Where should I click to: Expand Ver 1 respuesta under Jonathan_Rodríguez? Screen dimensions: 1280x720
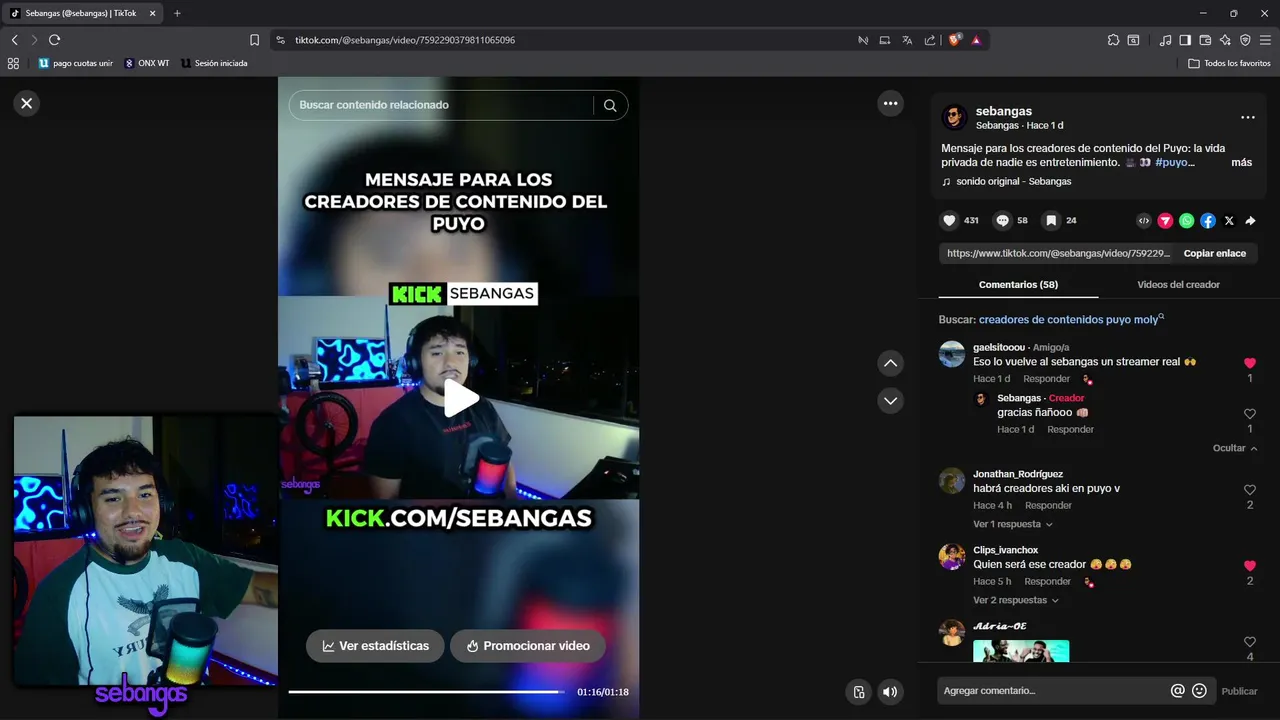(1013, 524)
